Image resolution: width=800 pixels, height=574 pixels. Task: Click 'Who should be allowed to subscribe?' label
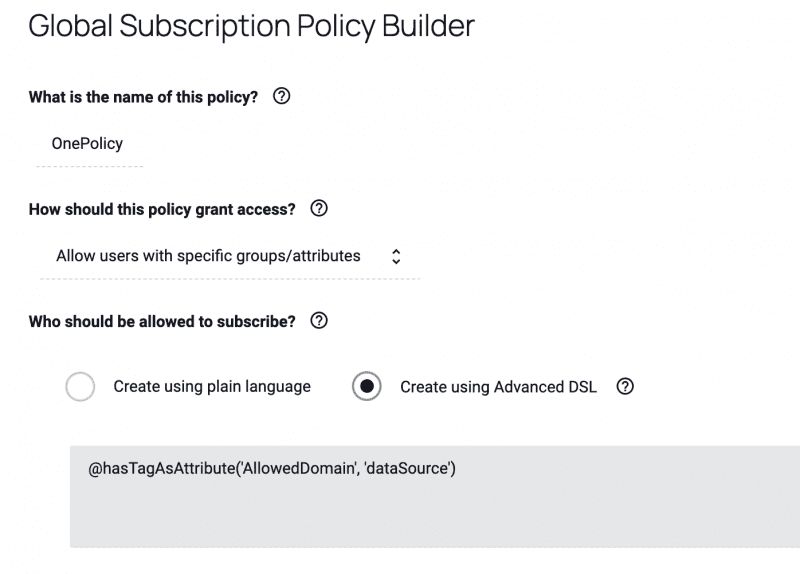(162, 321)
